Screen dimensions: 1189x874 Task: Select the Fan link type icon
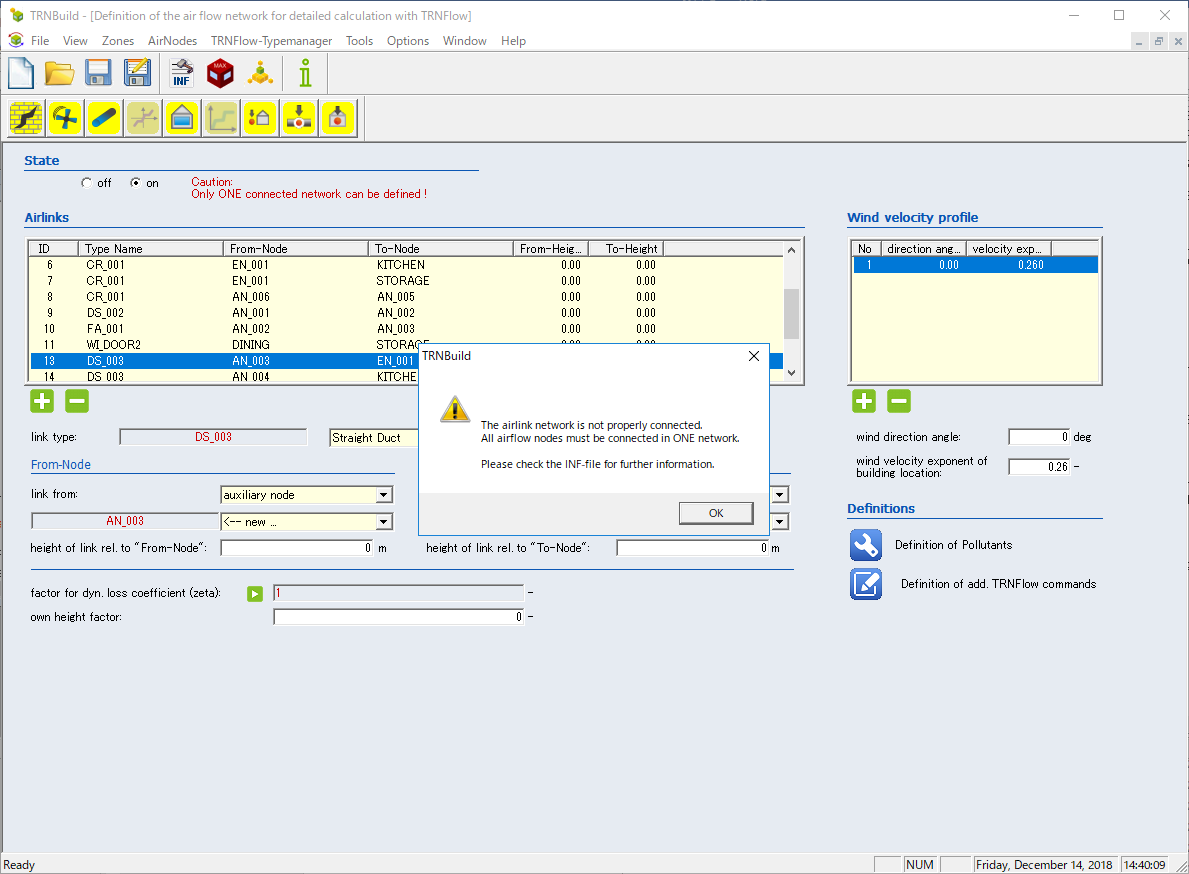pos(66,118)
